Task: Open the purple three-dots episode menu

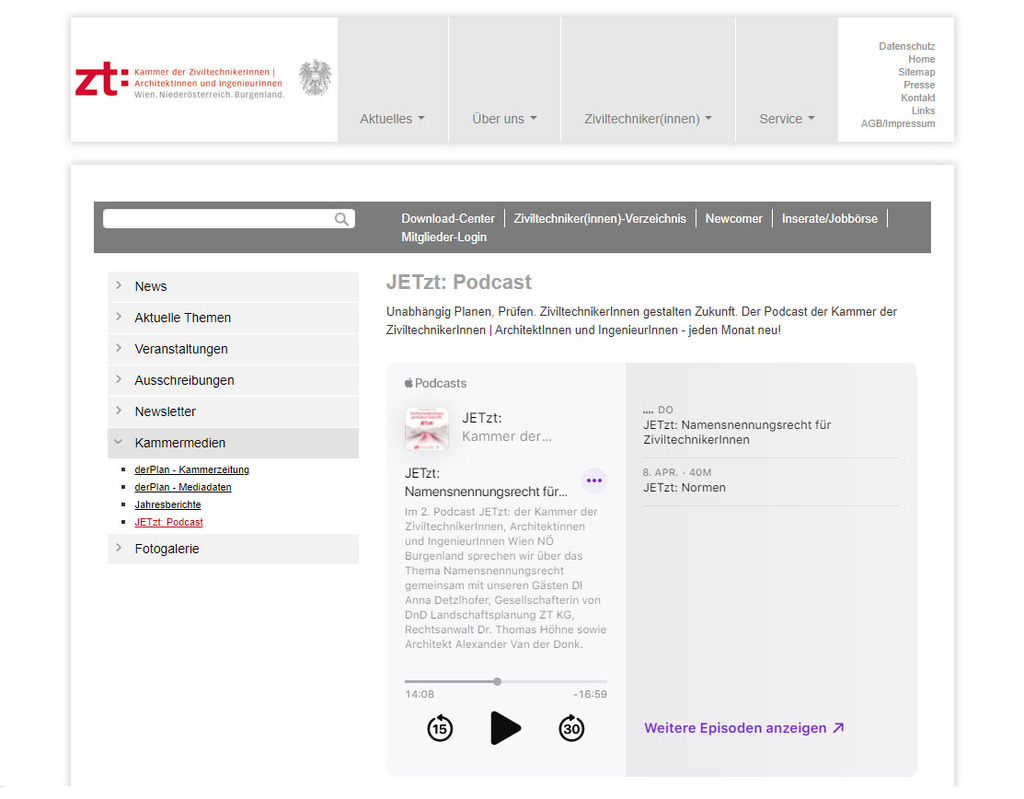Action: (594, 481)
